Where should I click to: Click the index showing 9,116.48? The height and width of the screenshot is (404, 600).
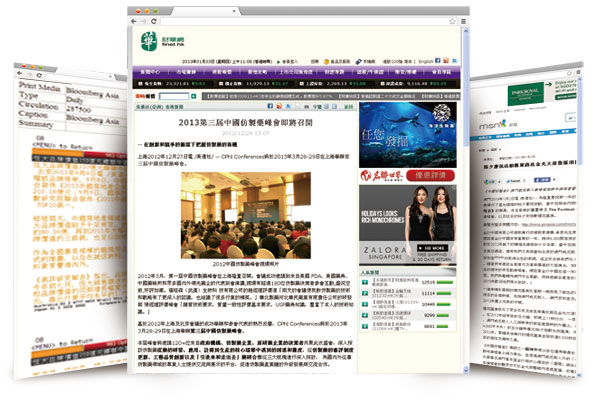[x=414, y=83]
